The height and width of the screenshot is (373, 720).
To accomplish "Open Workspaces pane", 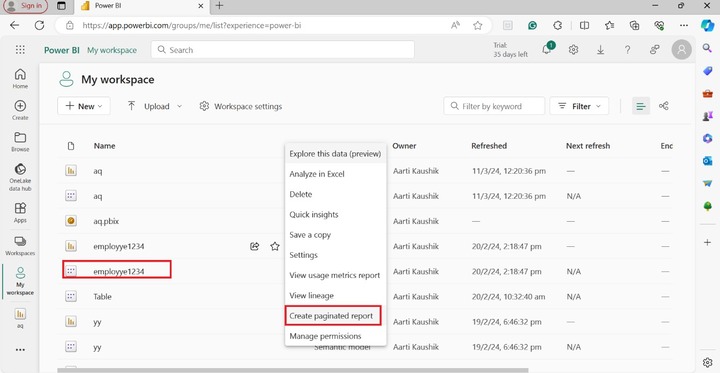I will [x=20, y=246].
